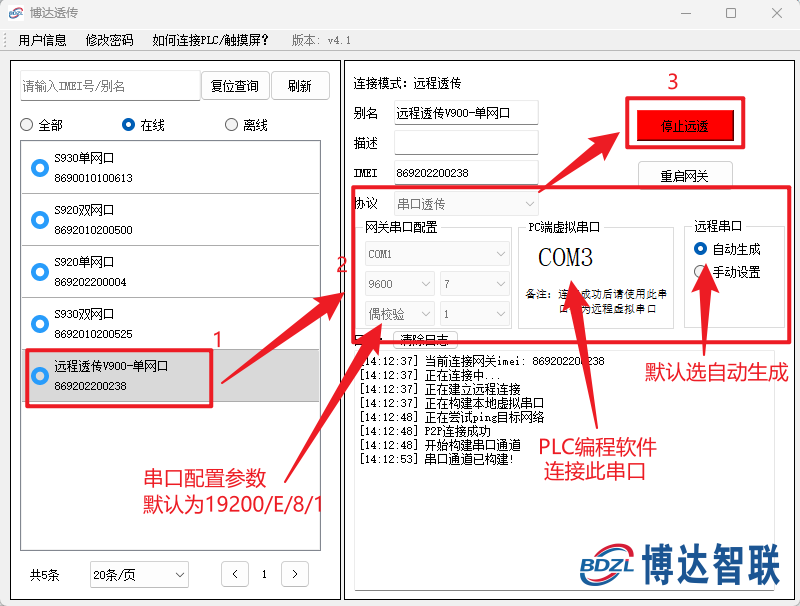Open the data bits dropdown showing 7
The height and width of the screenshot is (606, 800).
click(x=475, y=284)
